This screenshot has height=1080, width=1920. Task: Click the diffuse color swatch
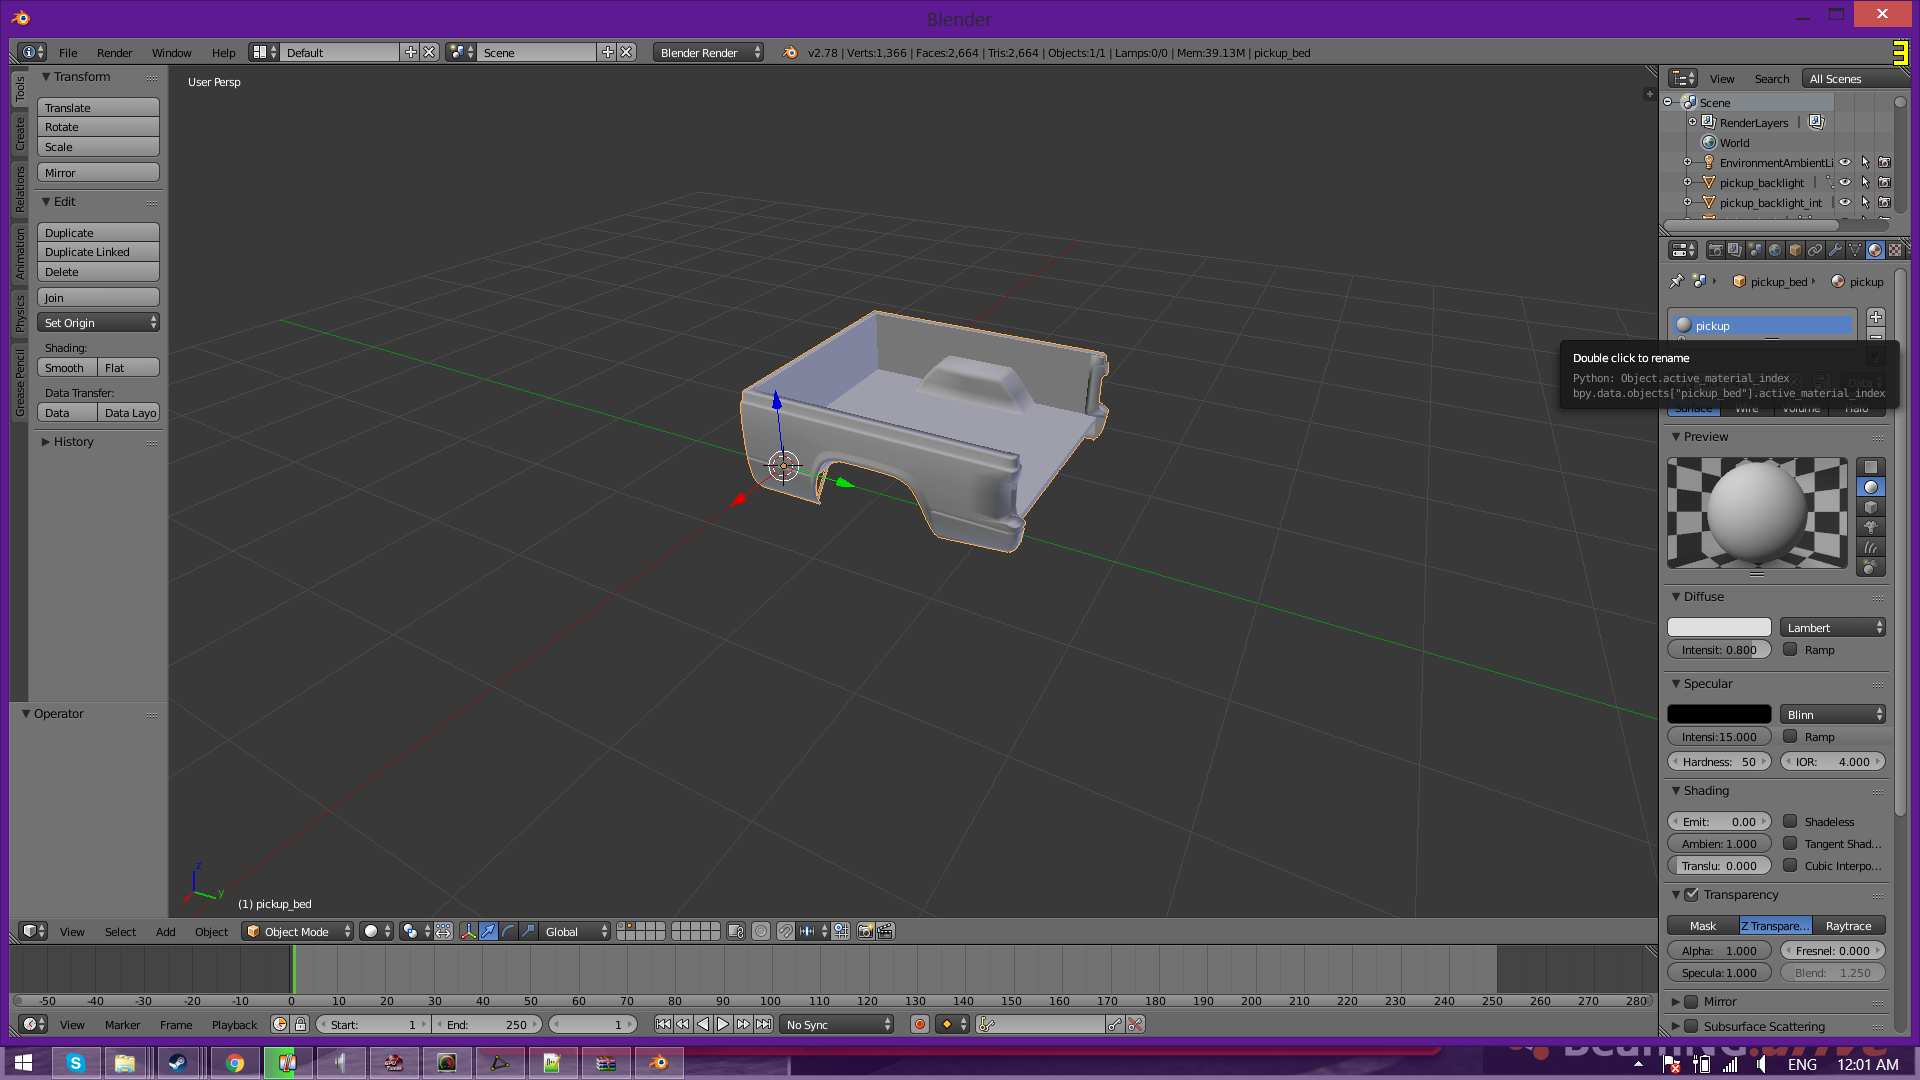click(x=1719, y=627)
